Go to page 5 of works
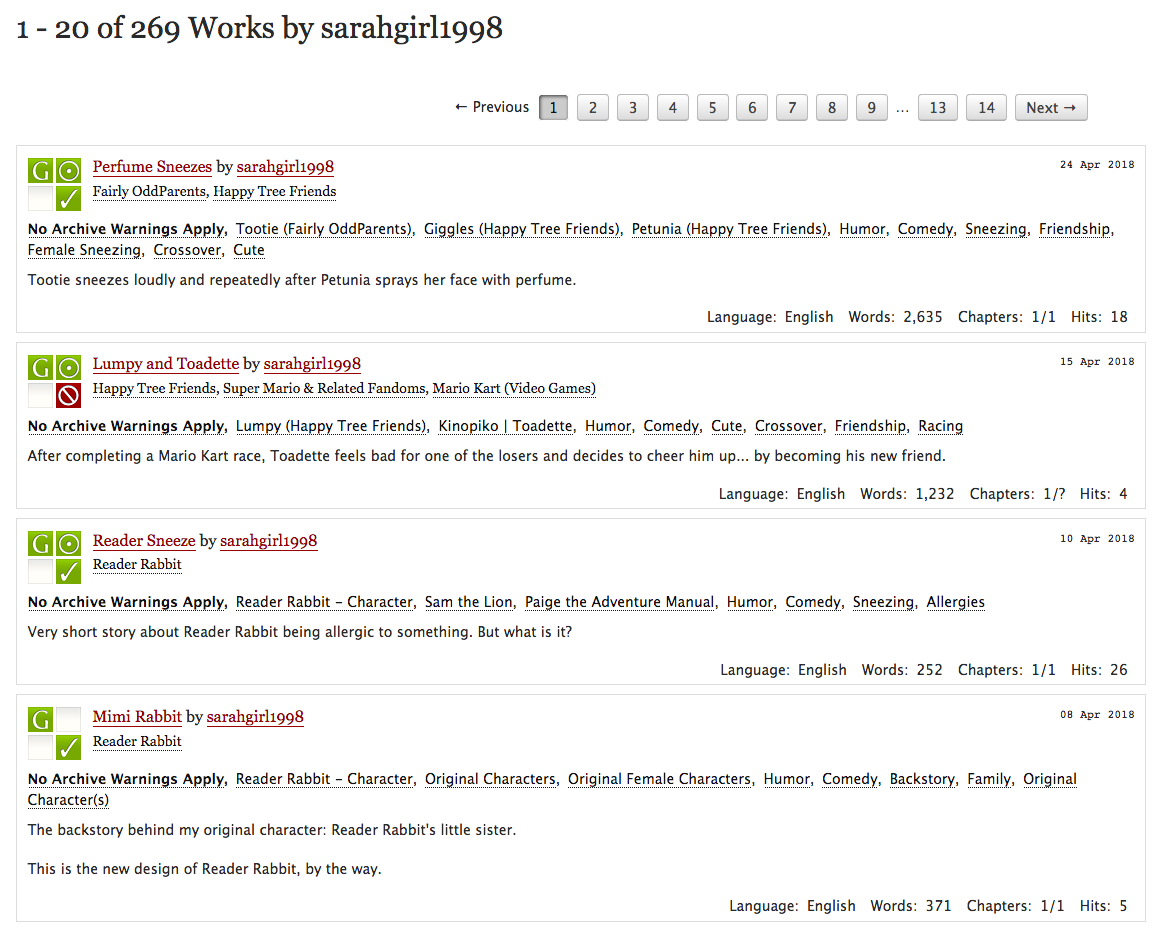 (x=712, y=107)
